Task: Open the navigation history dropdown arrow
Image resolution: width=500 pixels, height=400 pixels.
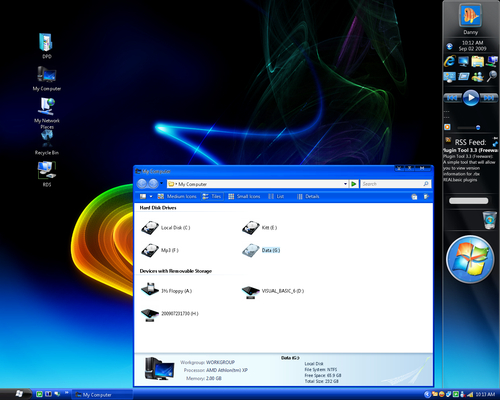Action: click(162, 183)
